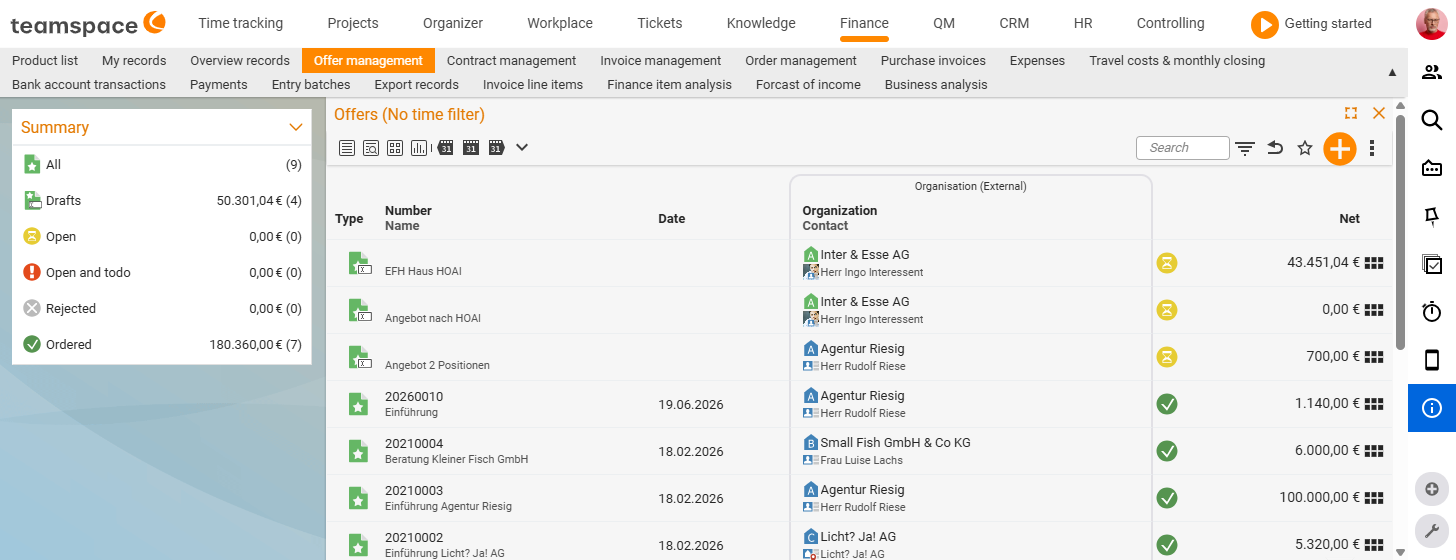Expand the time filter chevron in toolbar
The width and height of the screenshot is (1456, 560).
(x=522, y=148)
